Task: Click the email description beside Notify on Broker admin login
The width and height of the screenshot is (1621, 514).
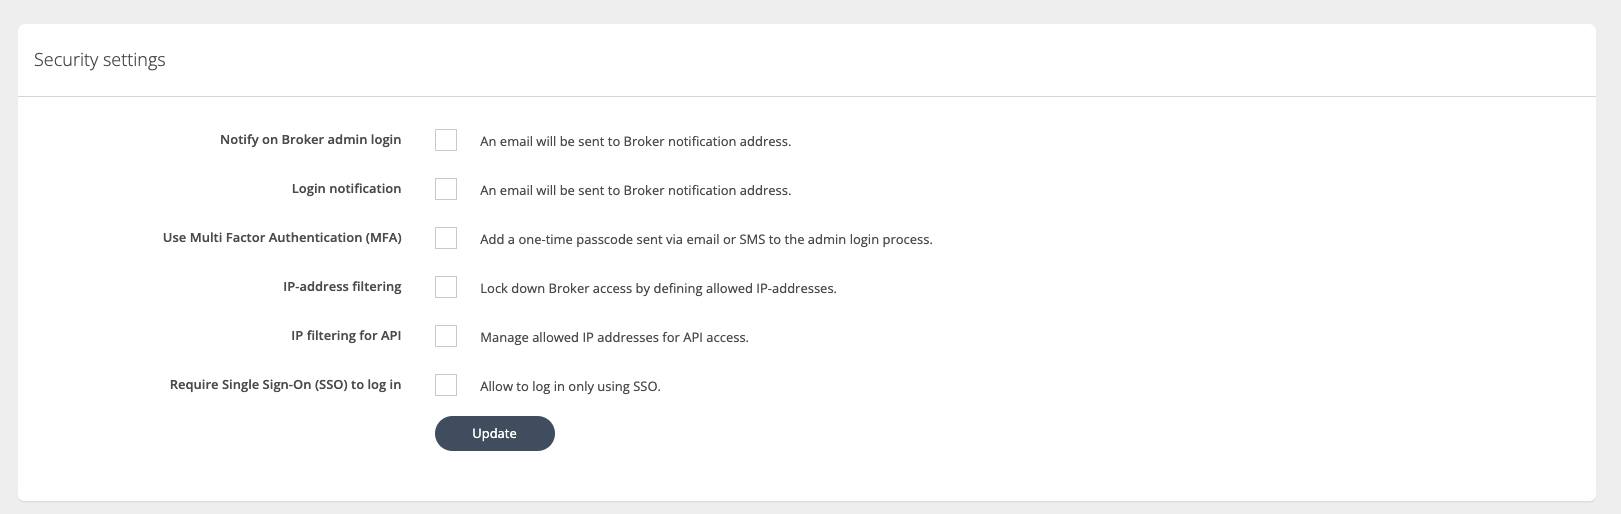Action: (x=635, y=142)
